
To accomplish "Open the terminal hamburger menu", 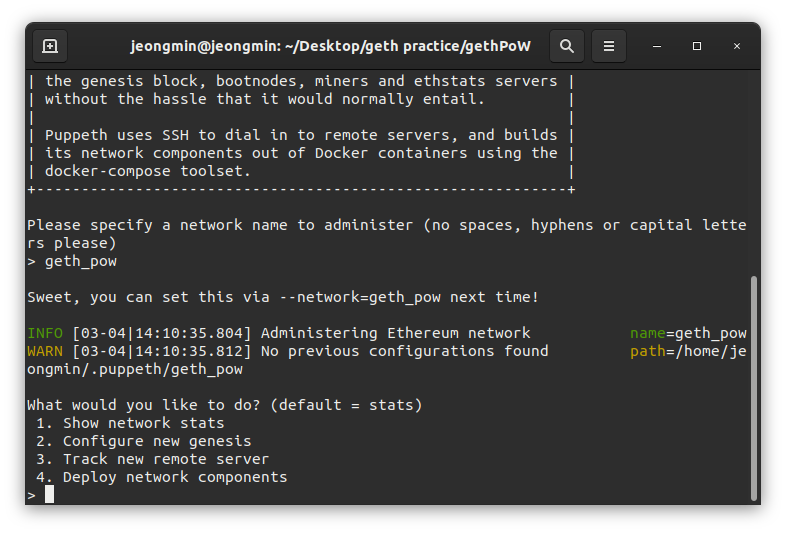I will 608,46.
